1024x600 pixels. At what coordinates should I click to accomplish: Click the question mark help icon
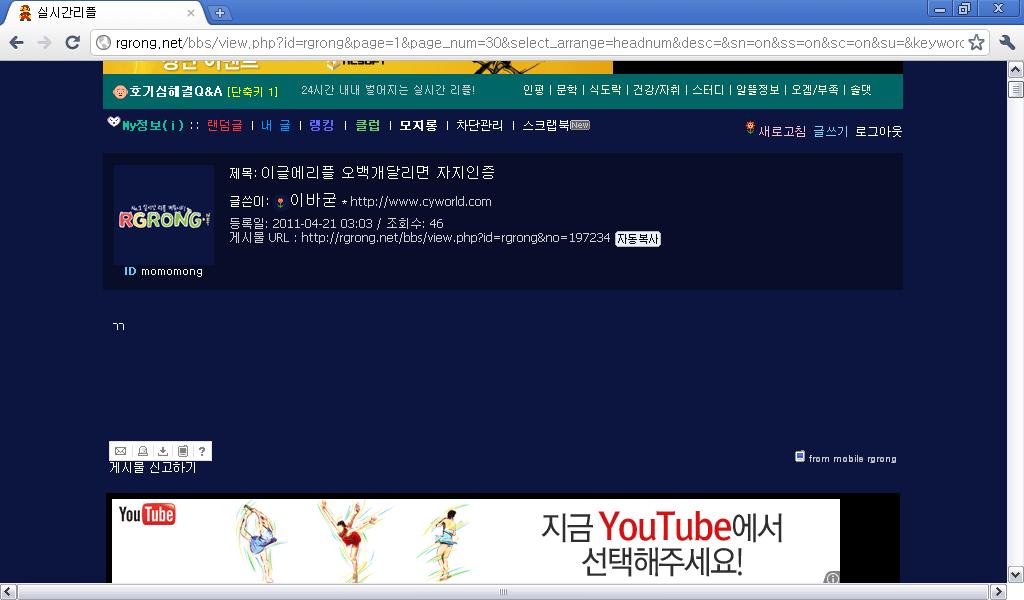pos(202,451)
